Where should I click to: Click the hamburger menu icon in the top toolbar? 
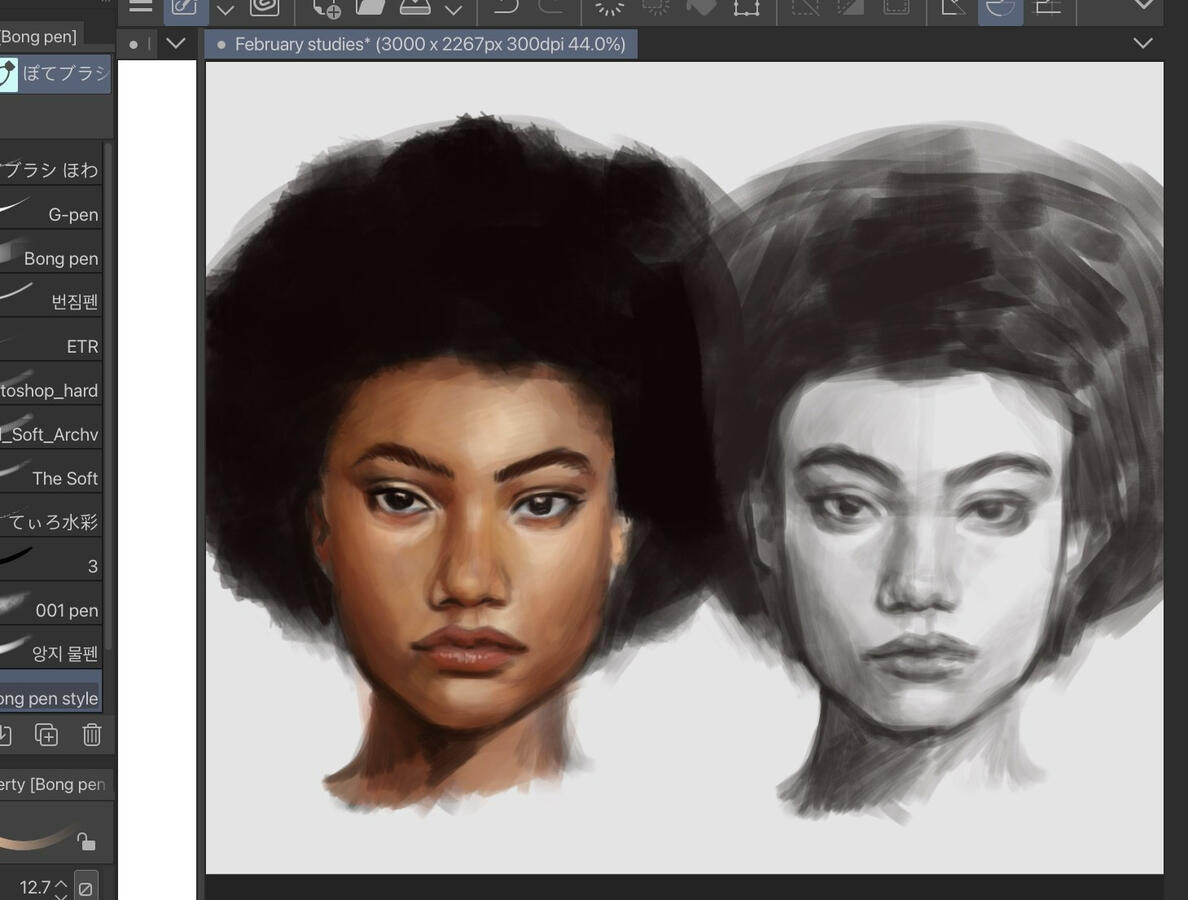(x=141, y=6)
